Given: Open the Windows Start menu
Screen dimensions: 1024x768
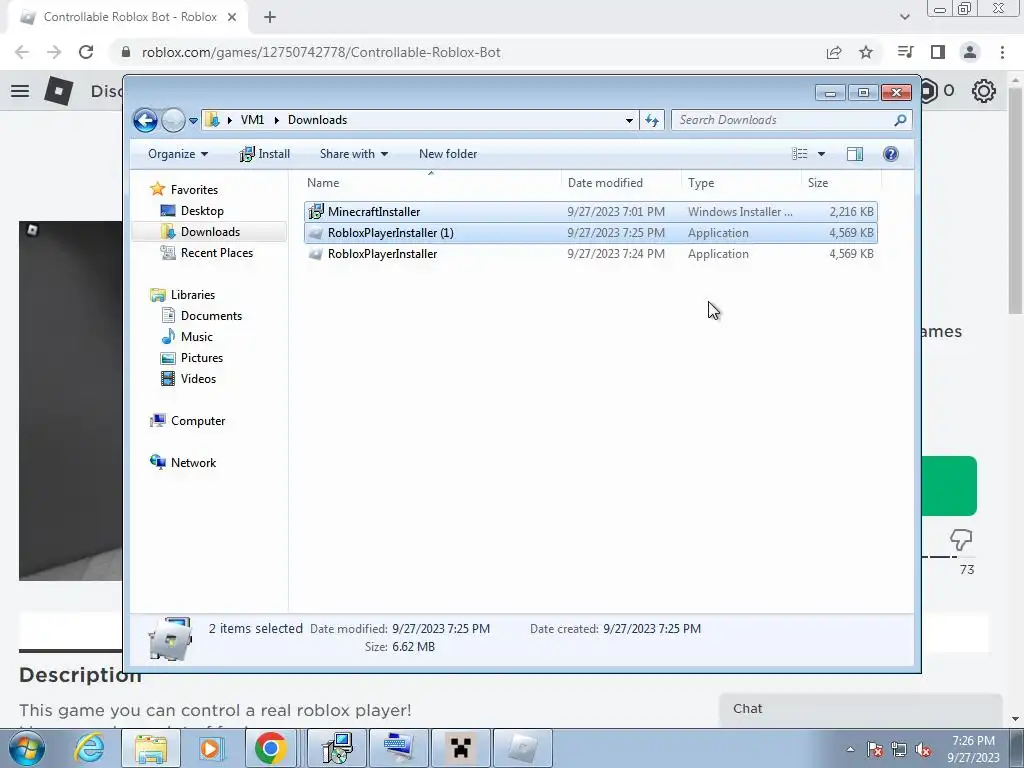Looking at the screenshot, I should pyautogui.click(x=26, y=748).
